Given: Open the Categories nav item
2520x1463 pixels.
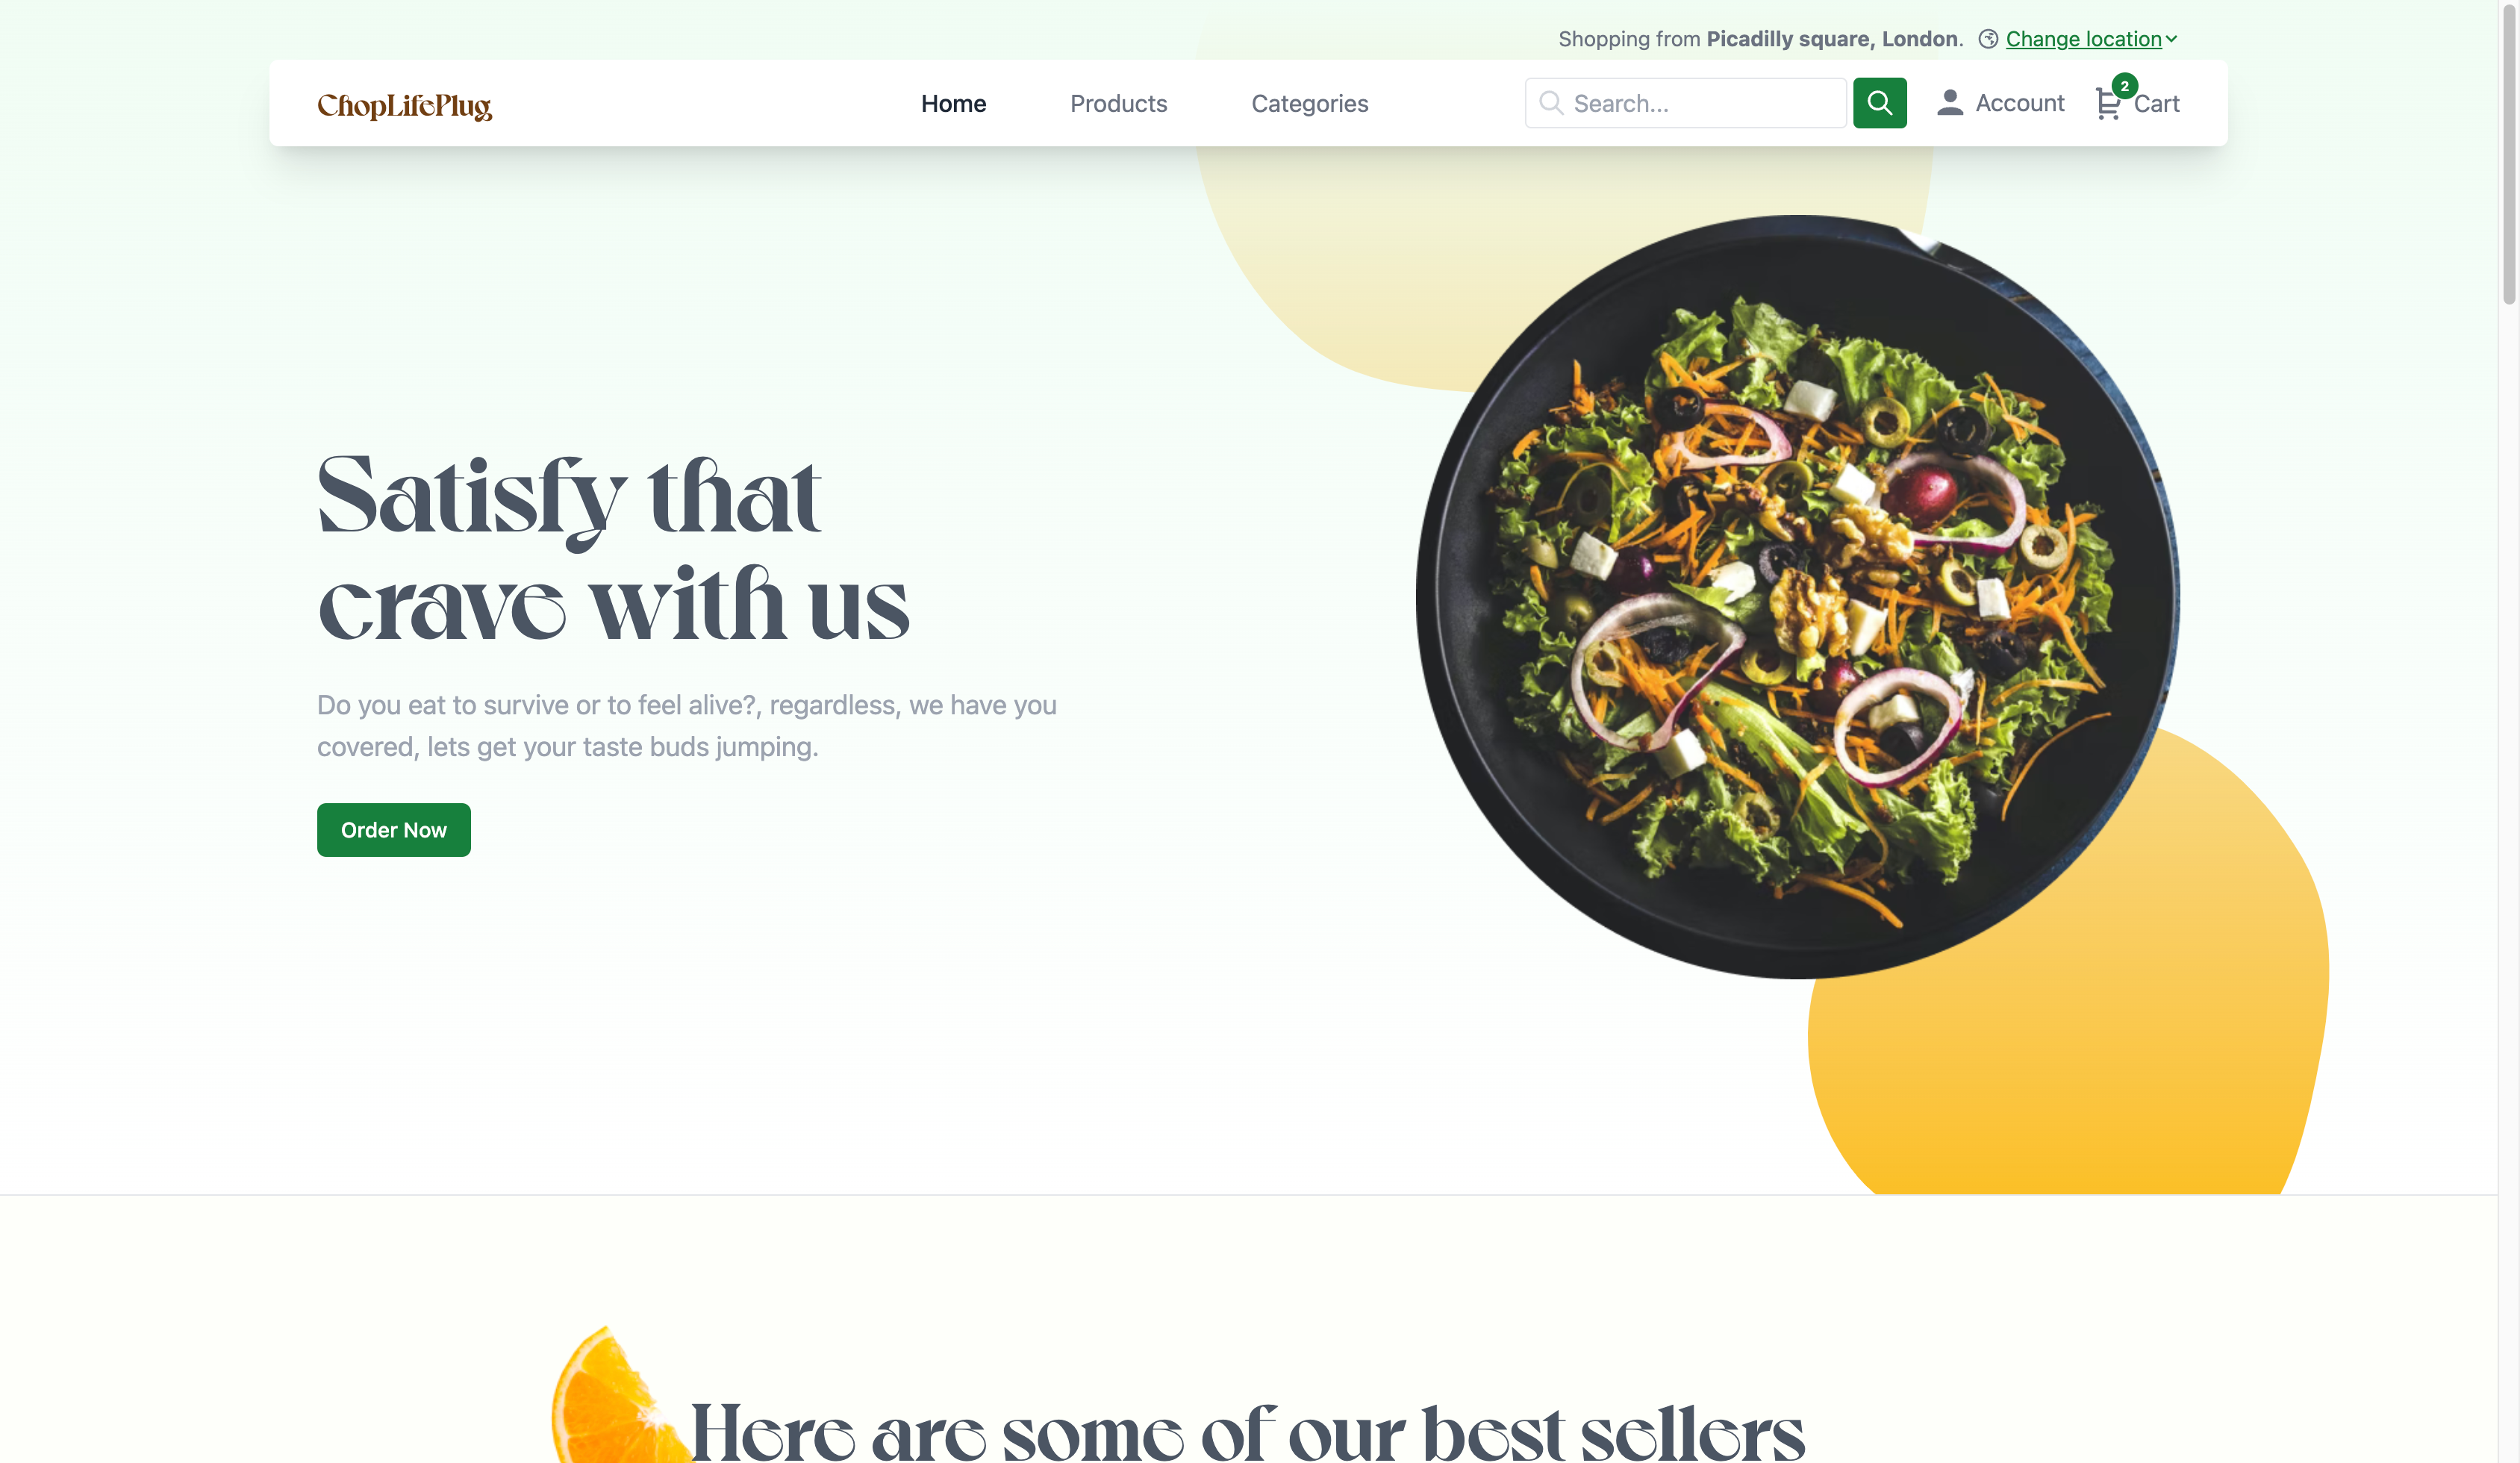Looking at the screenshot, I should pyautogui.click(x=1309, y=104).
